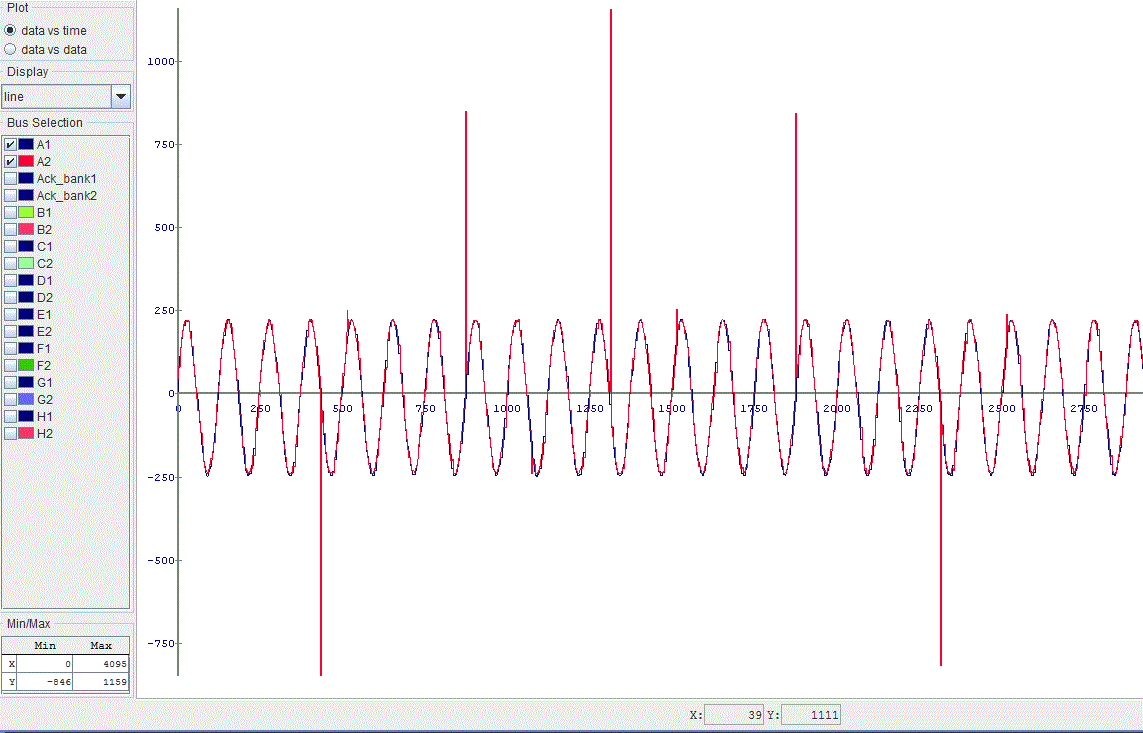Uncheck the A1 bus checkbox
The height and width of the screenshot is (733, 1143).
click(x=10, y=144)
